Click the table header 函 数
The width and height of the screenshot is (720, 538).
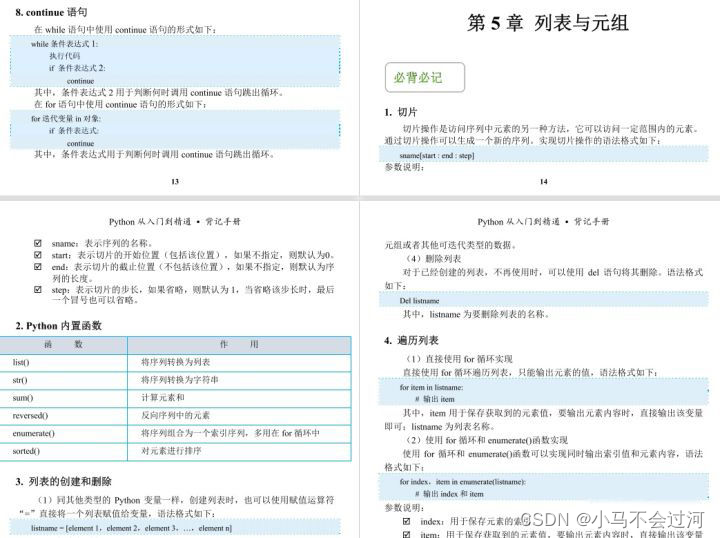click(x=63, y=345)
